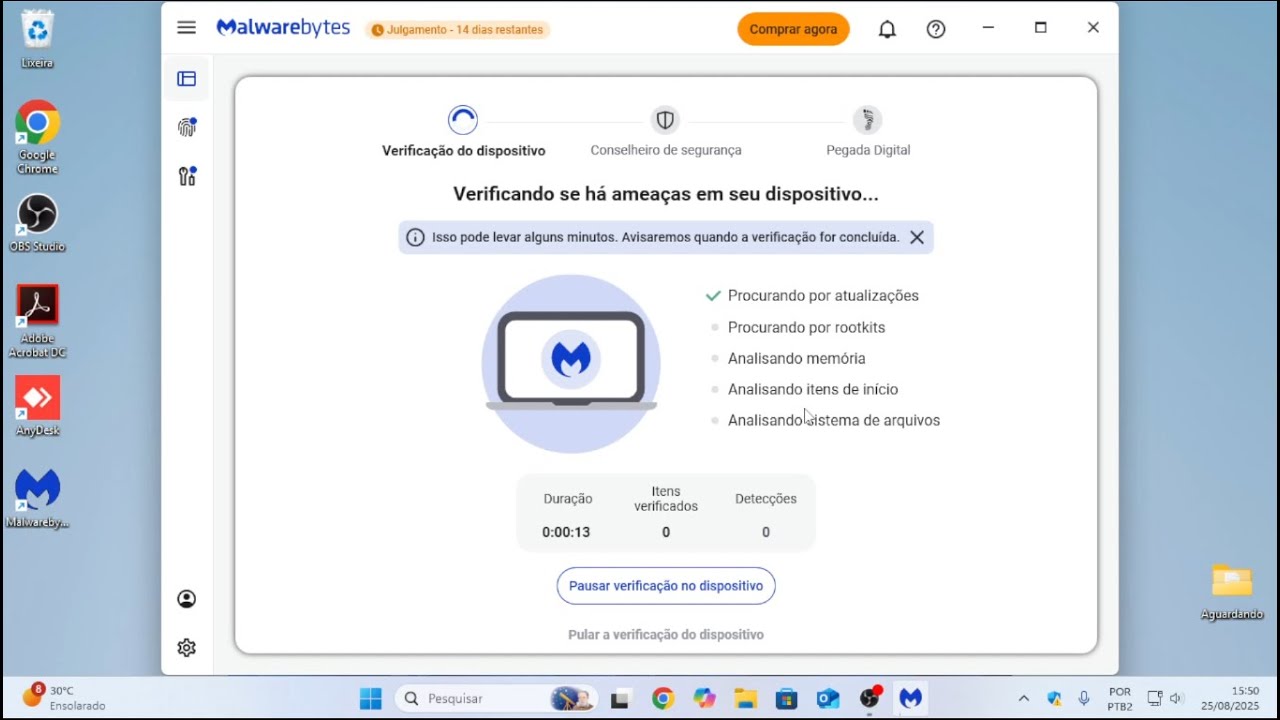Click the Procurando por rootkits text
1280x720 pixels.
[x=806, y=328]
